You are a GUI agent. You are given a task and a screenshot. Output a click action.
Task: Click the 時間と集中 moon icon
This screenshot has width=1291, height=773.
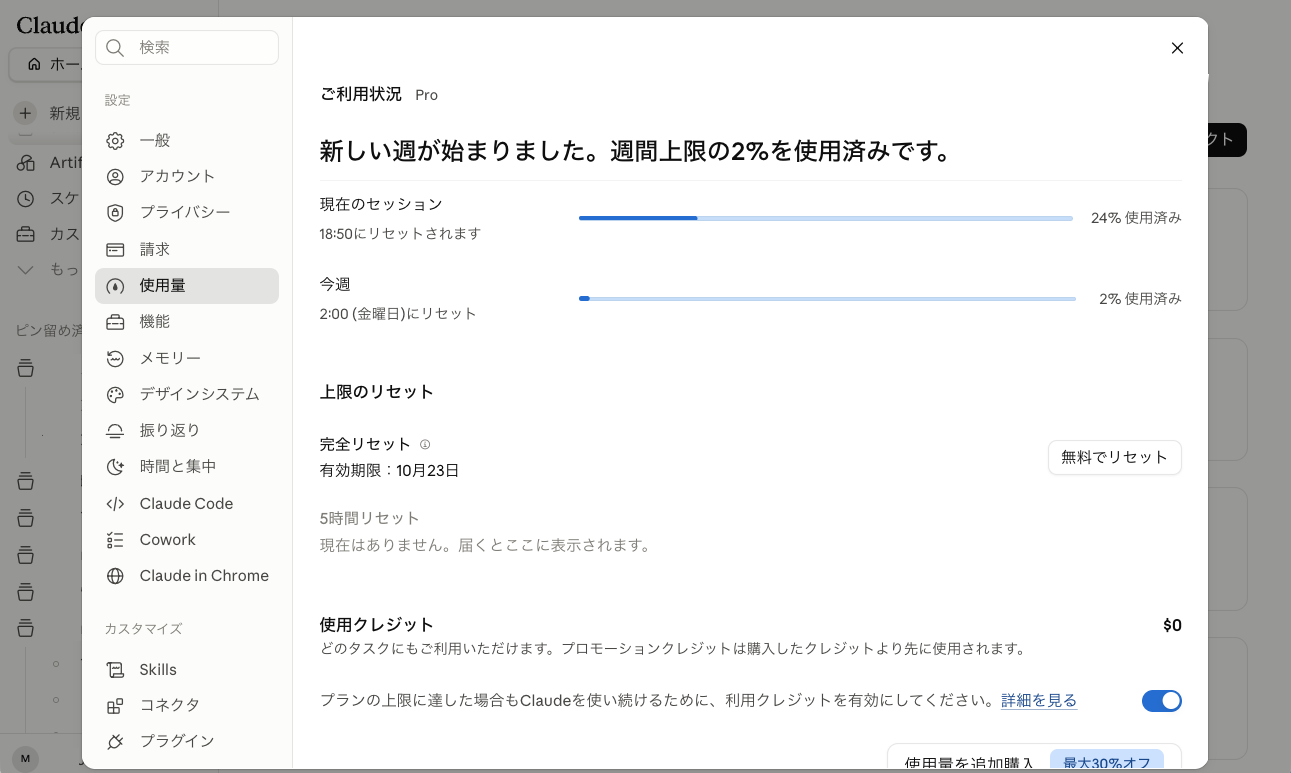click(115, 467)
